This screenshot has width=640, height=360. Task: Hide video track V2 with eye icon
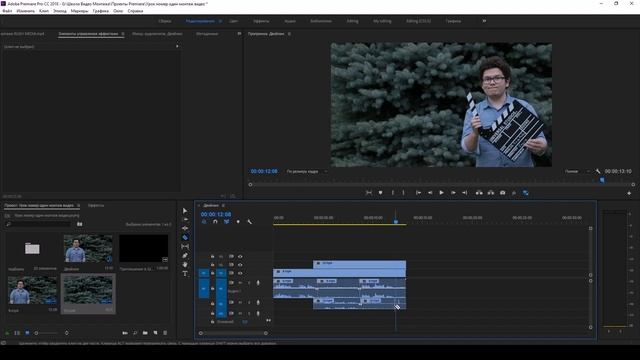click(x=240, y=264)
